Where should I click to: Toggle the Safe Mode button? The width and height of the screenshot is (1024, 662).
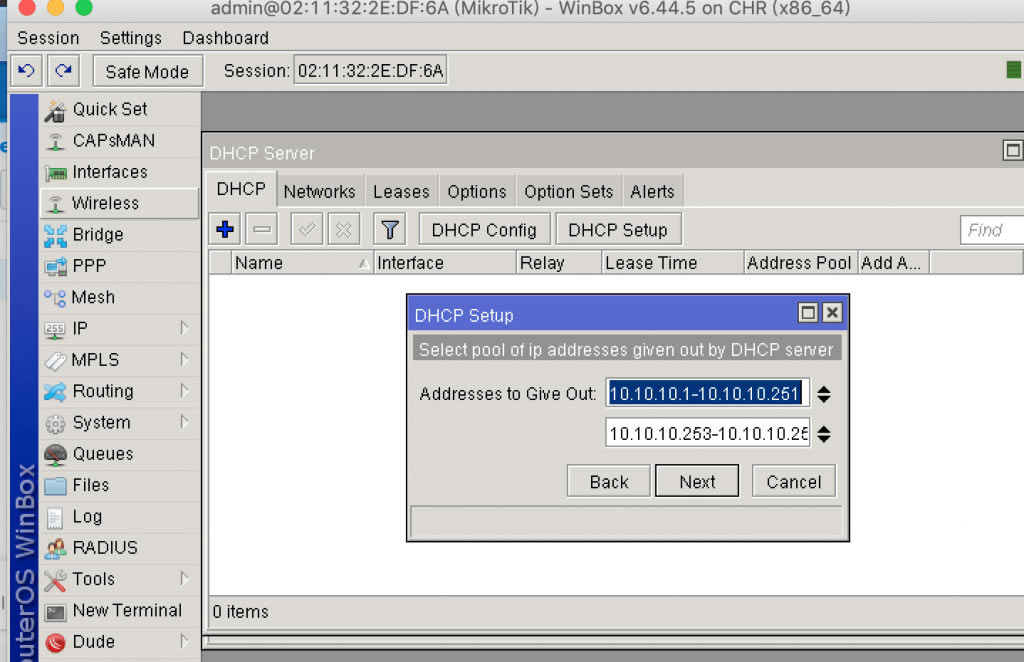(148, 71)
